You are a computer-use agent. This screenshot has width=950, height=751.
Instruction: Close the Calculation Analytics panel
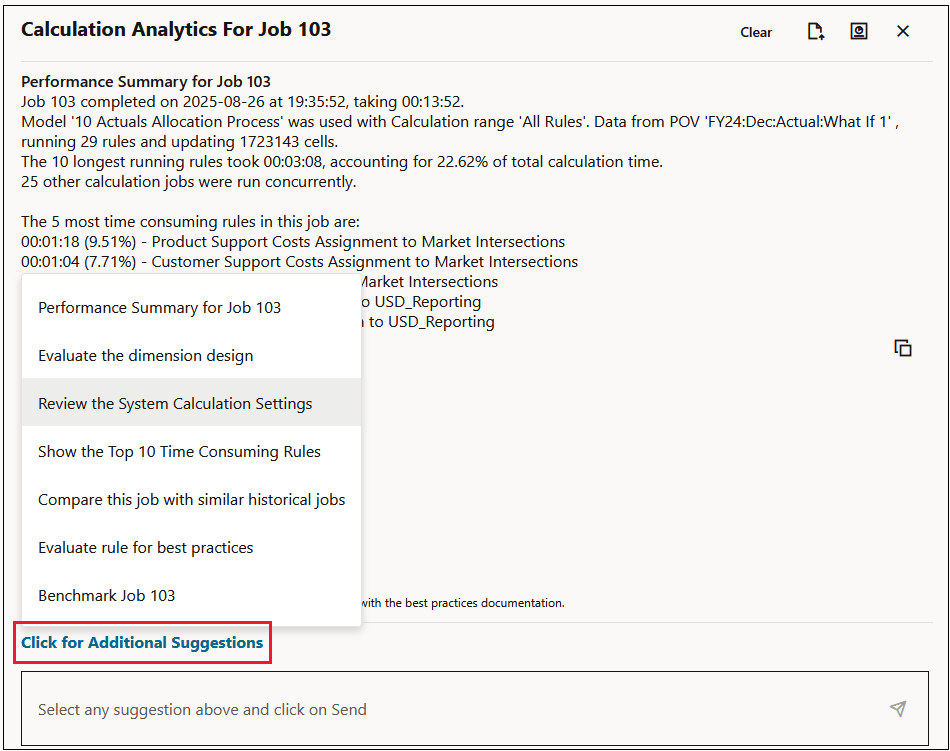(x=903, y=31)
